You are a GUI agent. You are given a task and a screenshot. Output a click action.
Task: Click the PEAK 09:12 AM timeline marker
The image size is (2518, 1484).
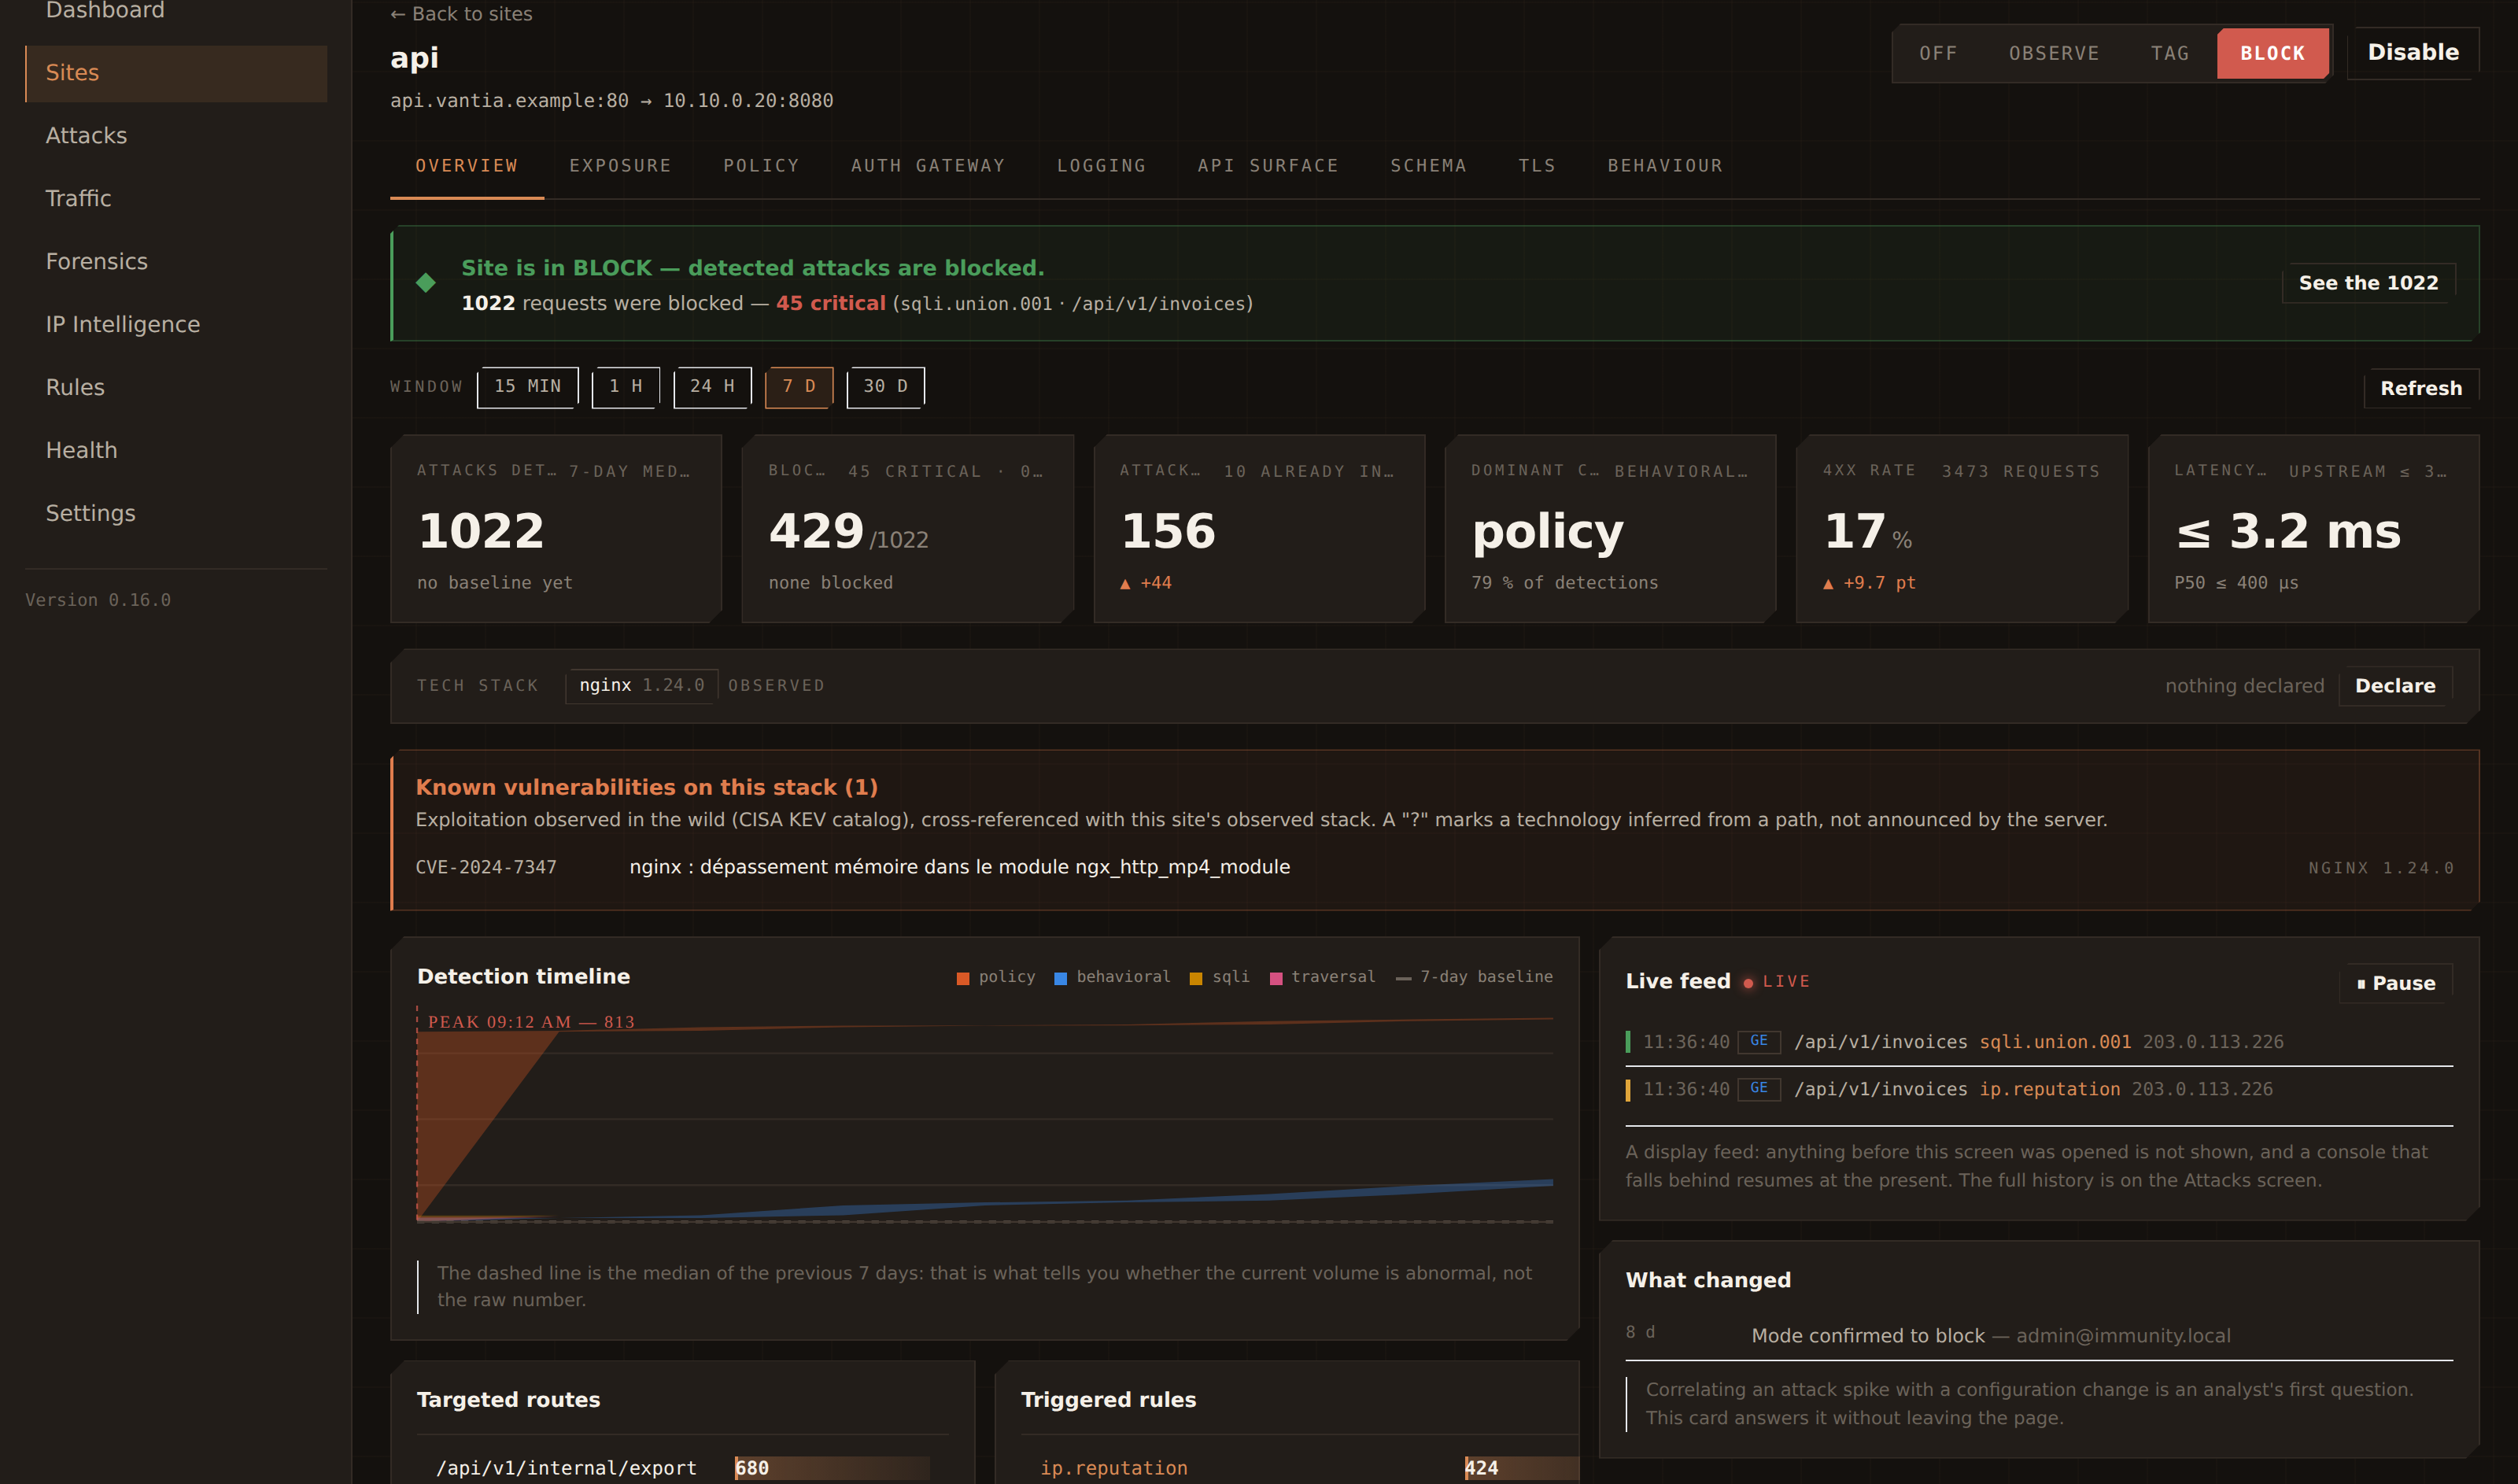click(x=531, y=1022)
